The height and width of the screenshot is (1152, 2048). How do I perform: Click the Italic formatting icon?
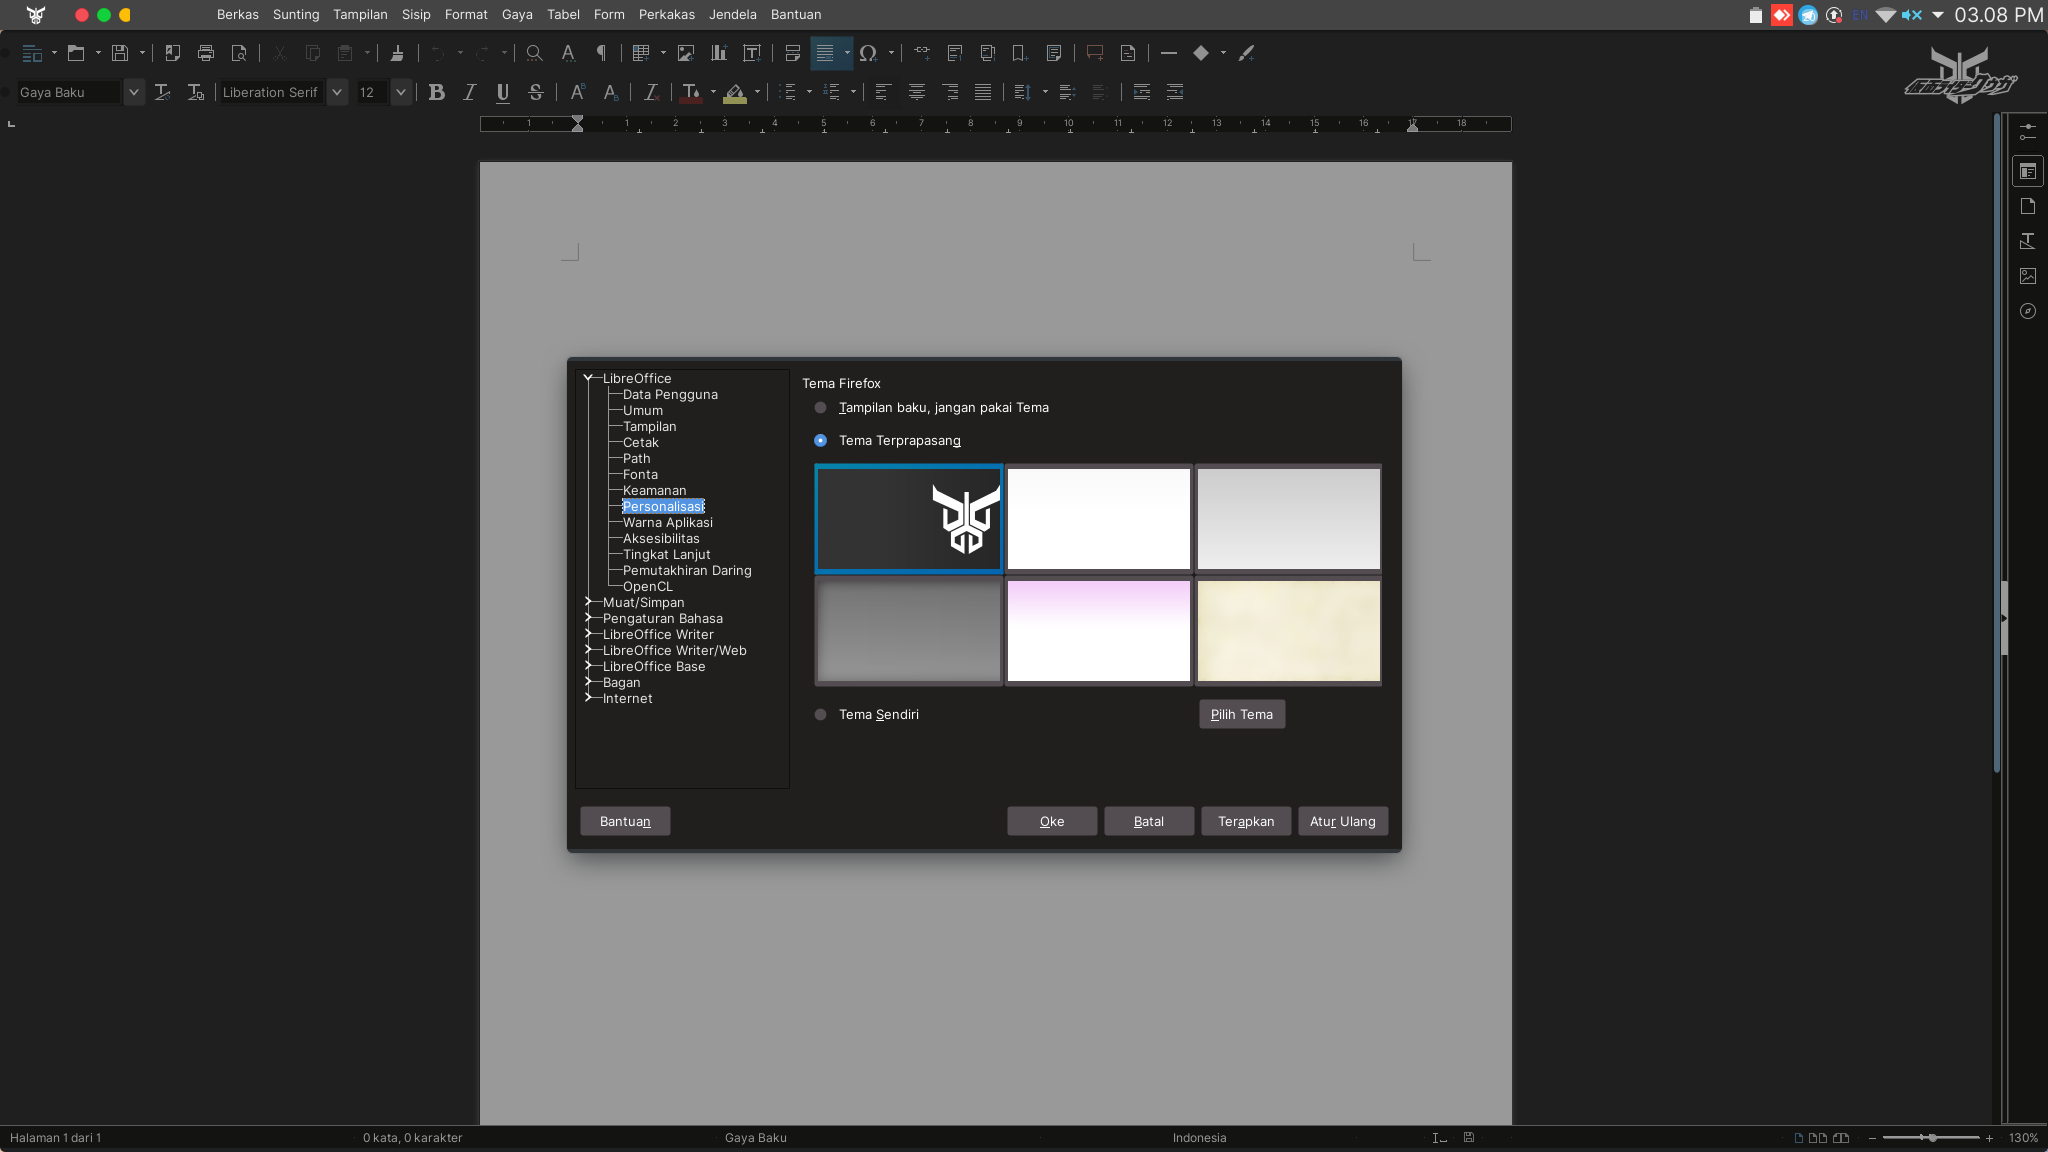tap(470, 92)
